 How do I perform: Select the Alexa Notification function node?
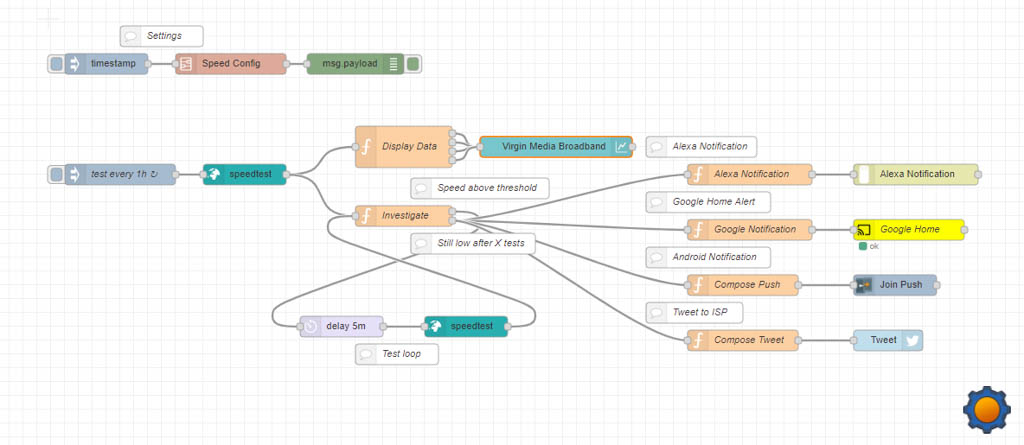pyautogui.click(x=750, y=174)
